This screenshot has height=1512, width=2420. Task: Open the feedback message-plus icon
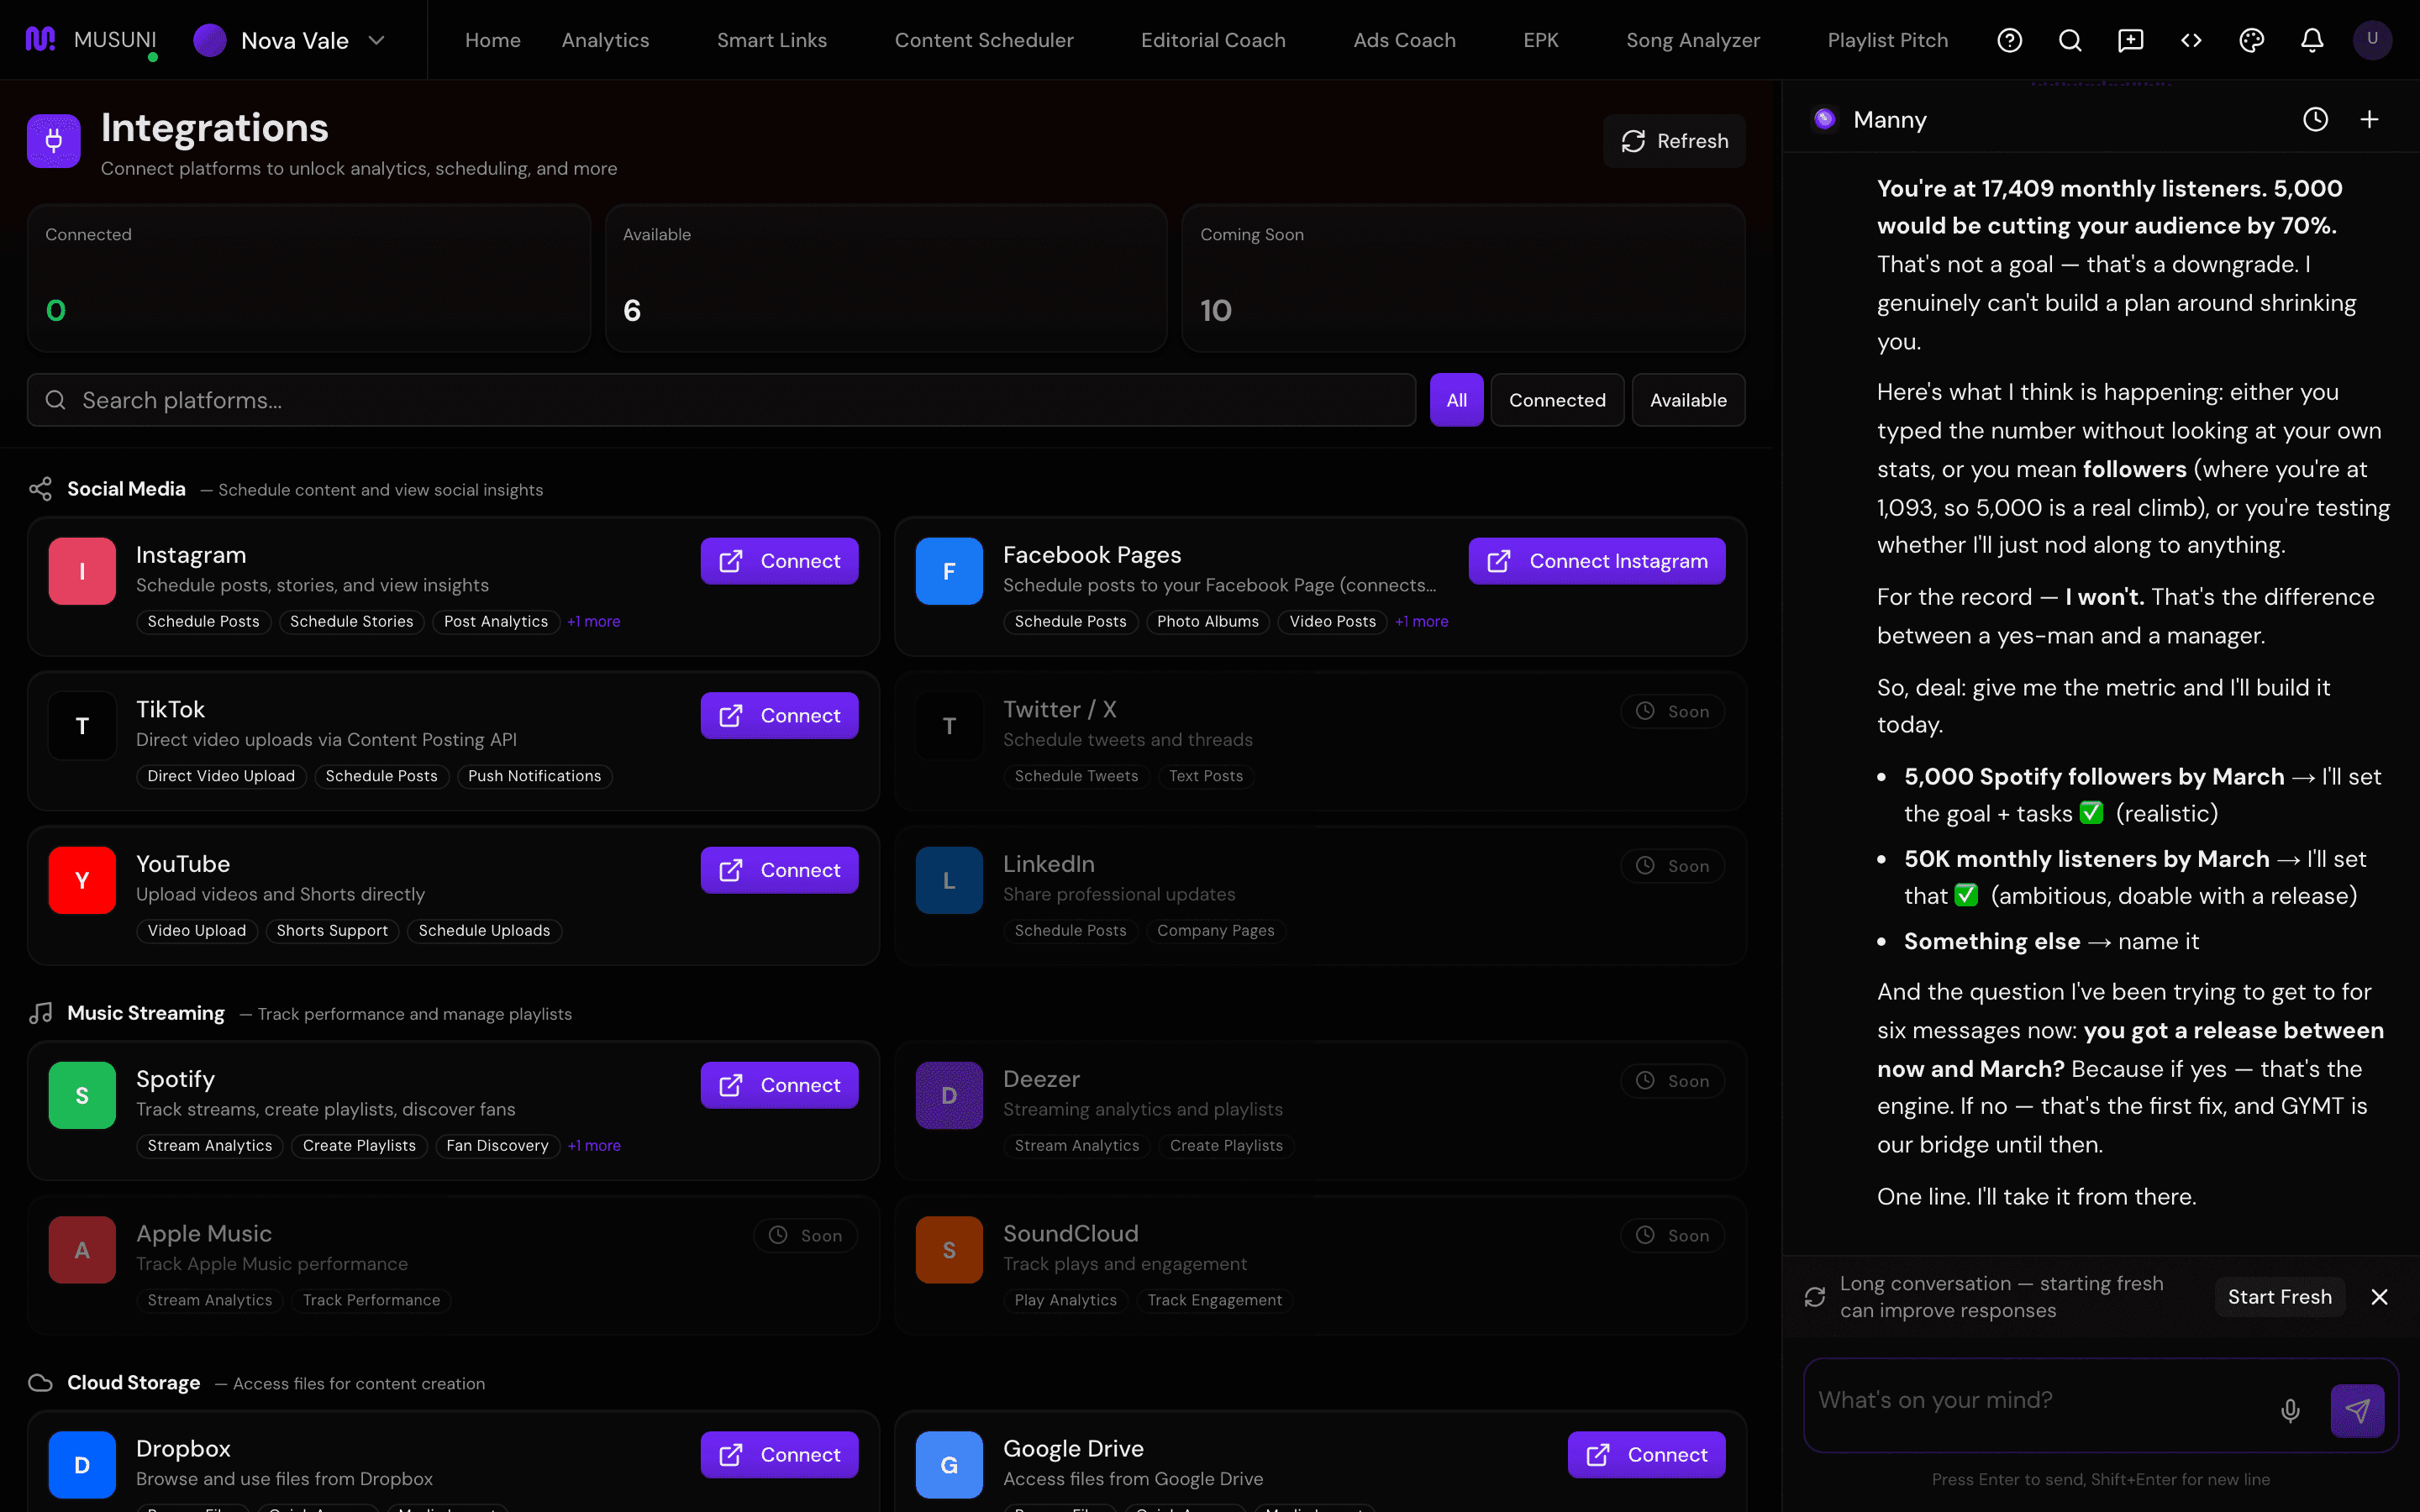2131,40
